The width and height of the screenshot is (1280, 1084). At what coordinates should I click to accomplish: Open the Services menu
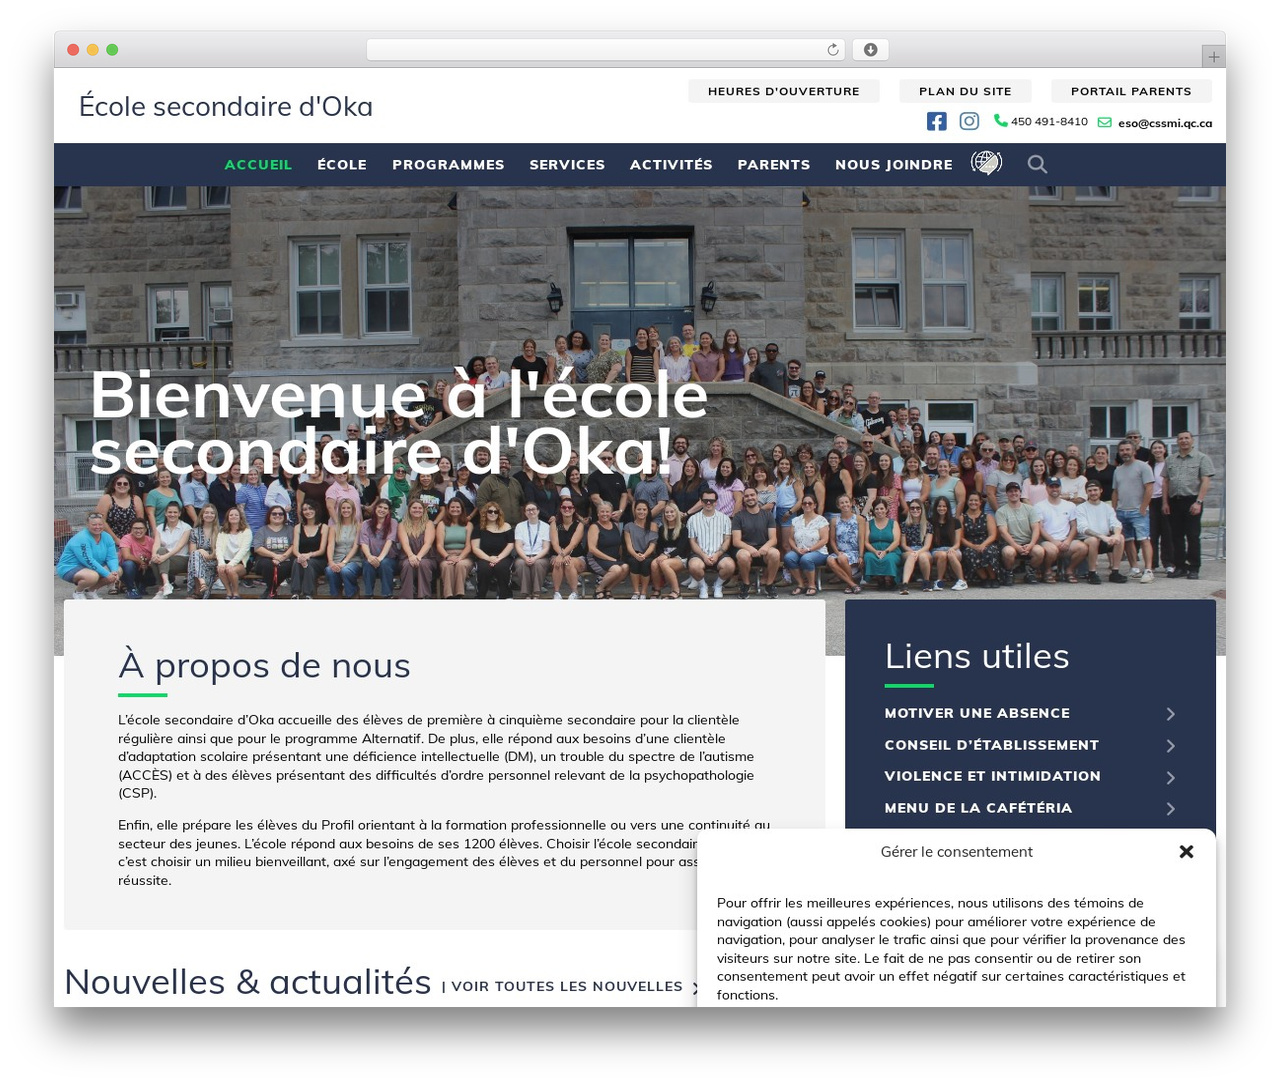click(567, 165)
